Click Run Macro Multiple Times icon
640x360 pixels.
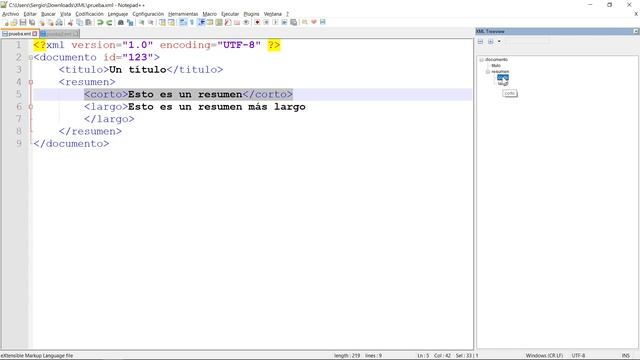pyautogui.click(x=284, y=22)
